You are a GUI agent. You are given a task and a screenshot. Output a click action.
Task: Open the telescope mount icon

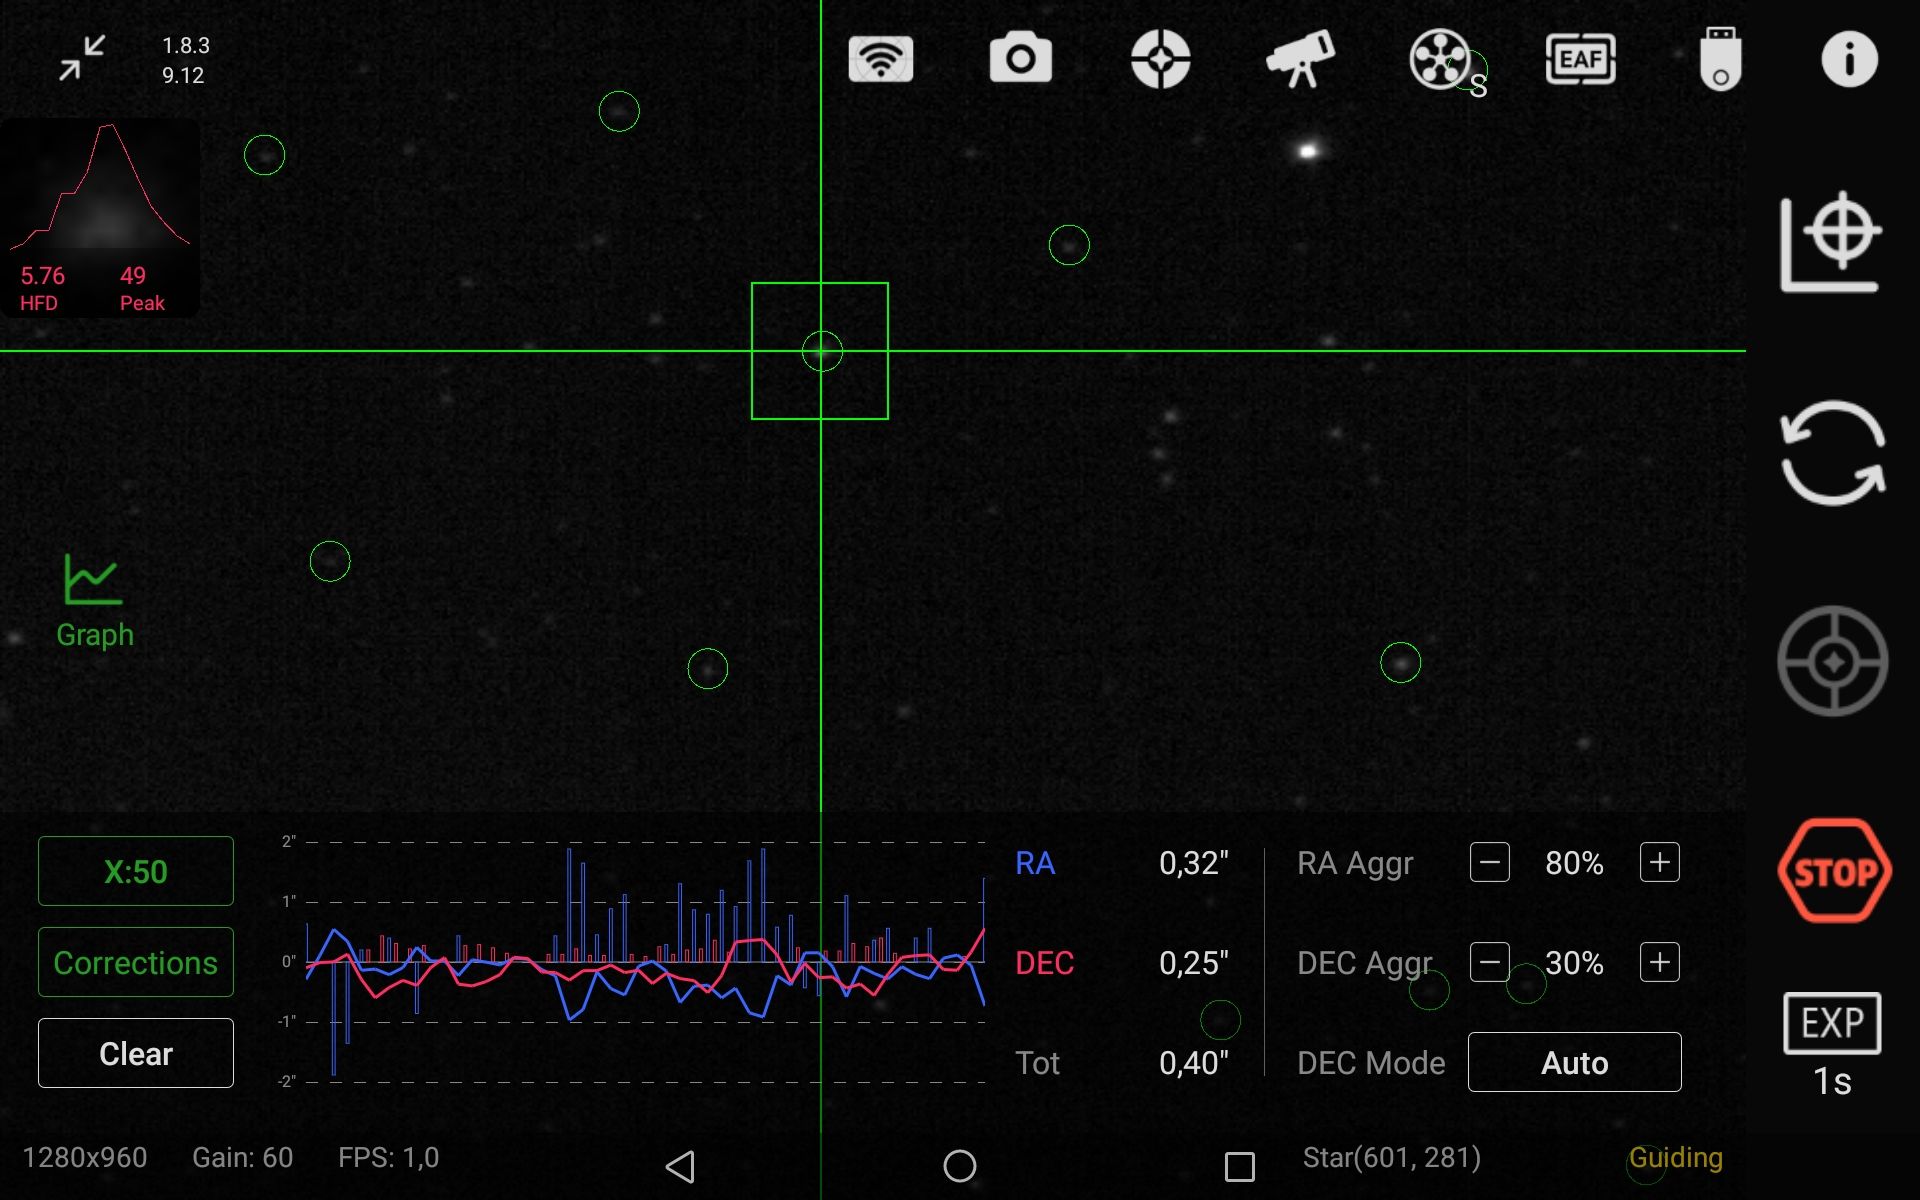(x=1300, y=59)
